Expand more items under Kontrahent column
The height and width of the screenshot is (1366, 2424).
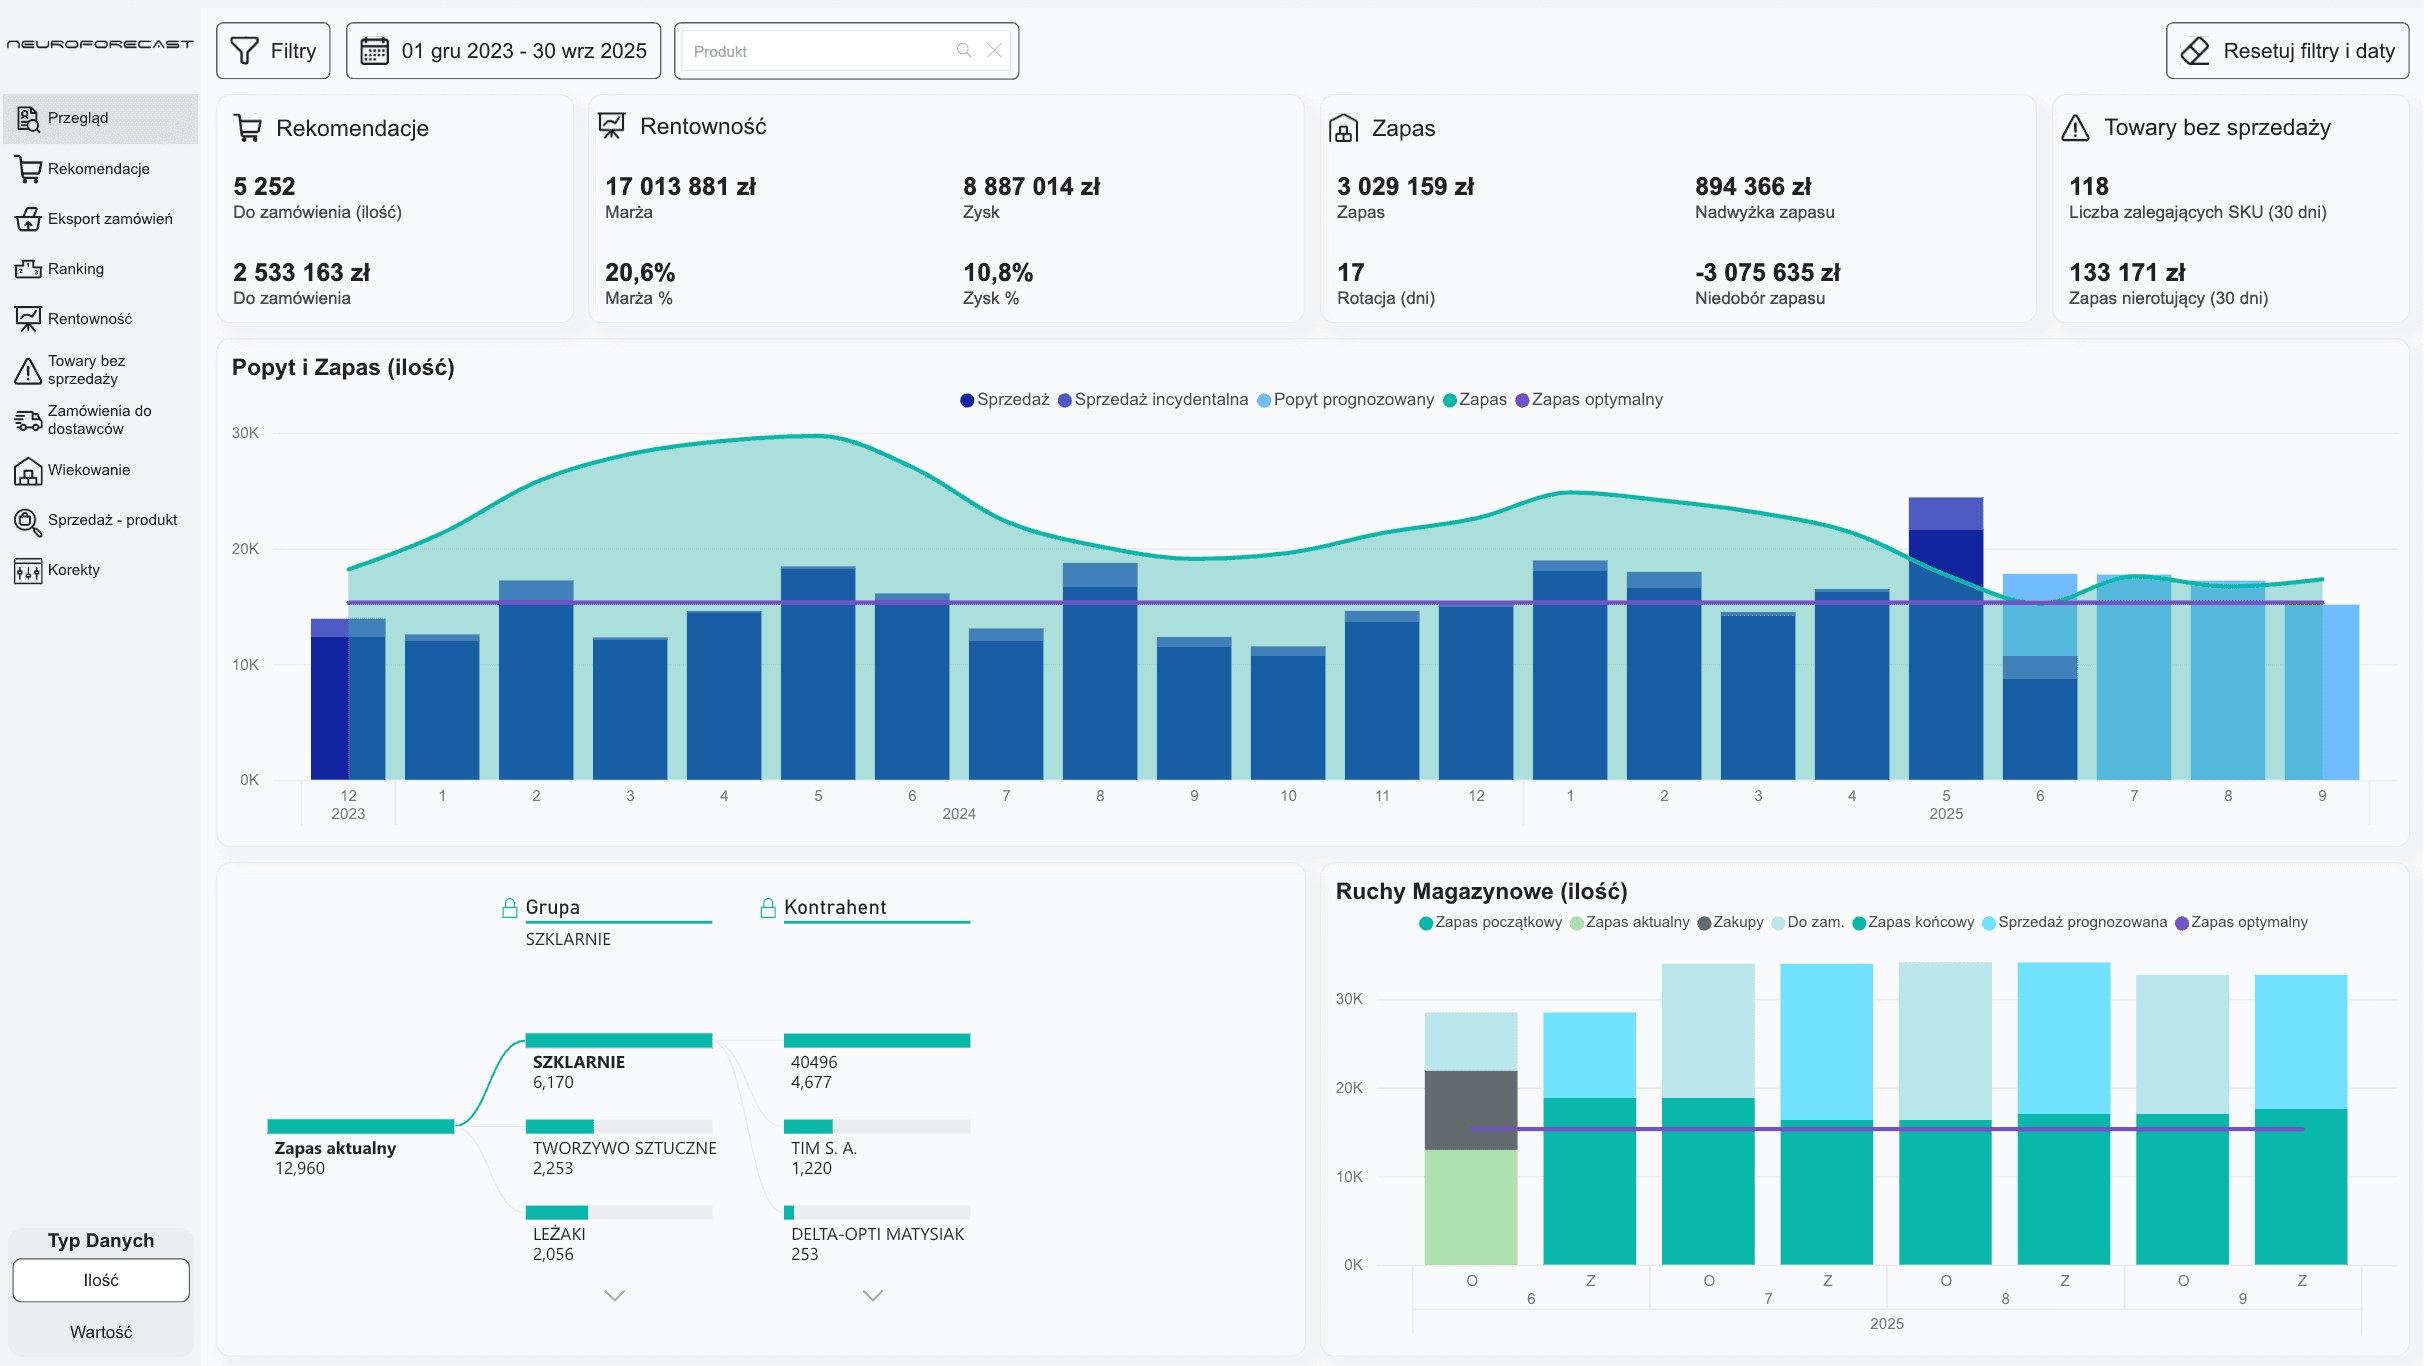point(873,1295)
